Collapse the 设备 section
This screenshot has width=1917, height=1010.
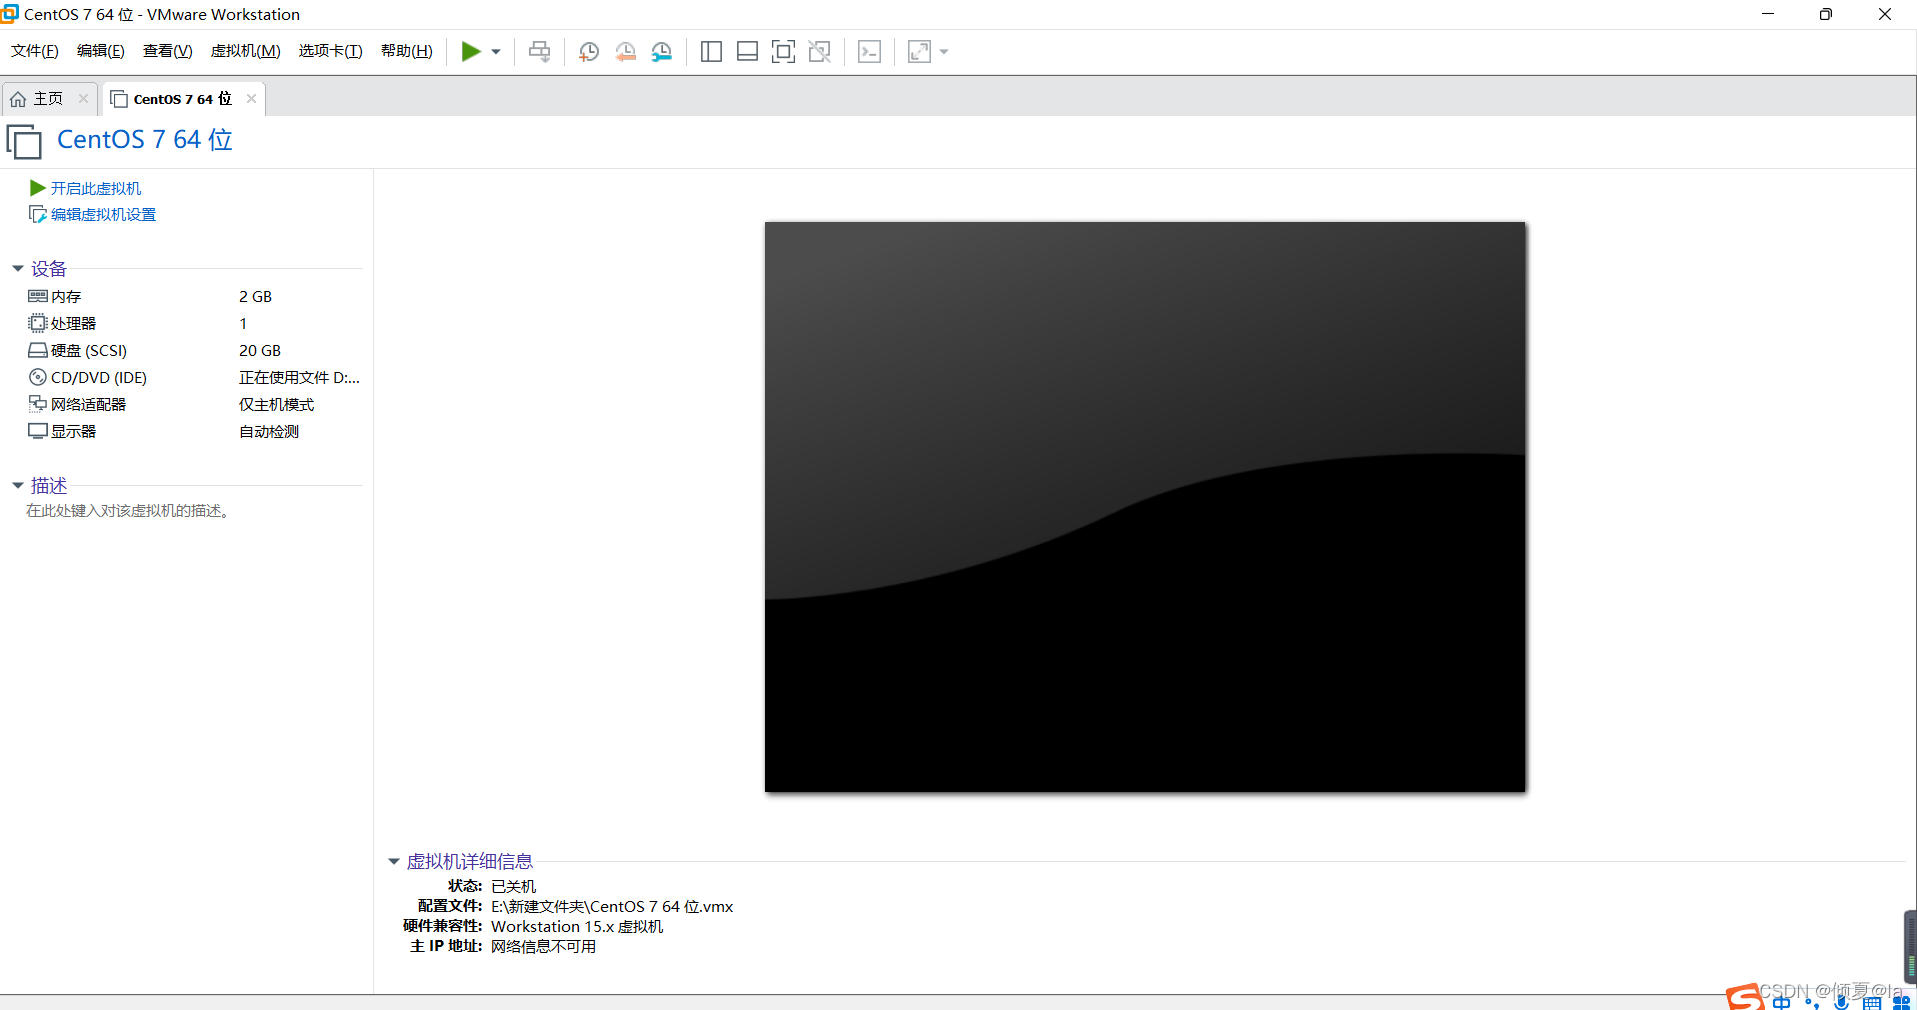(x=18, y=268)
